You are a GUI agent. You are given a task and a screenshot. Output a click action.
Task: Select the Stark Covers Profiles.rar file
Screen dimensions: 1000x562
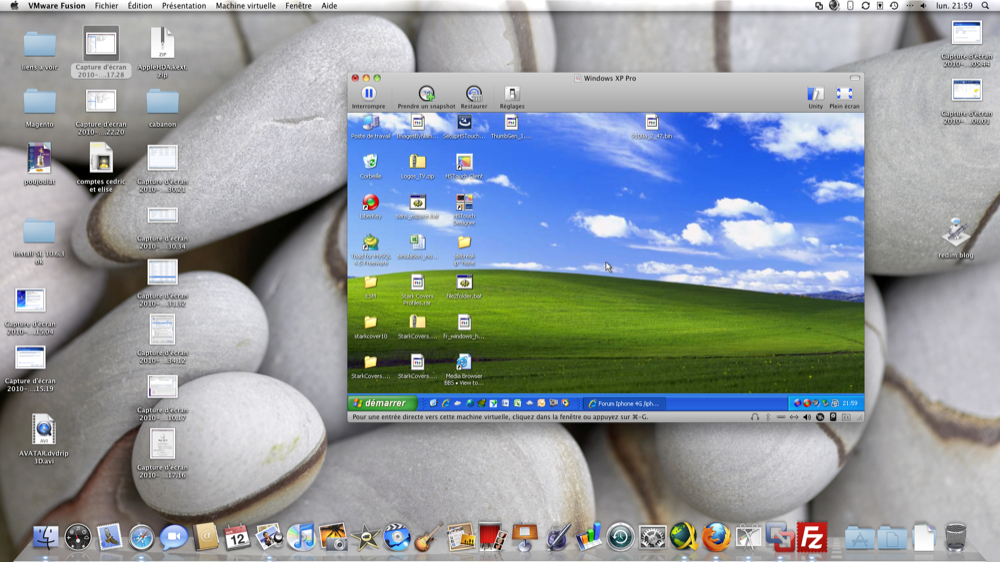coord(417,283)
